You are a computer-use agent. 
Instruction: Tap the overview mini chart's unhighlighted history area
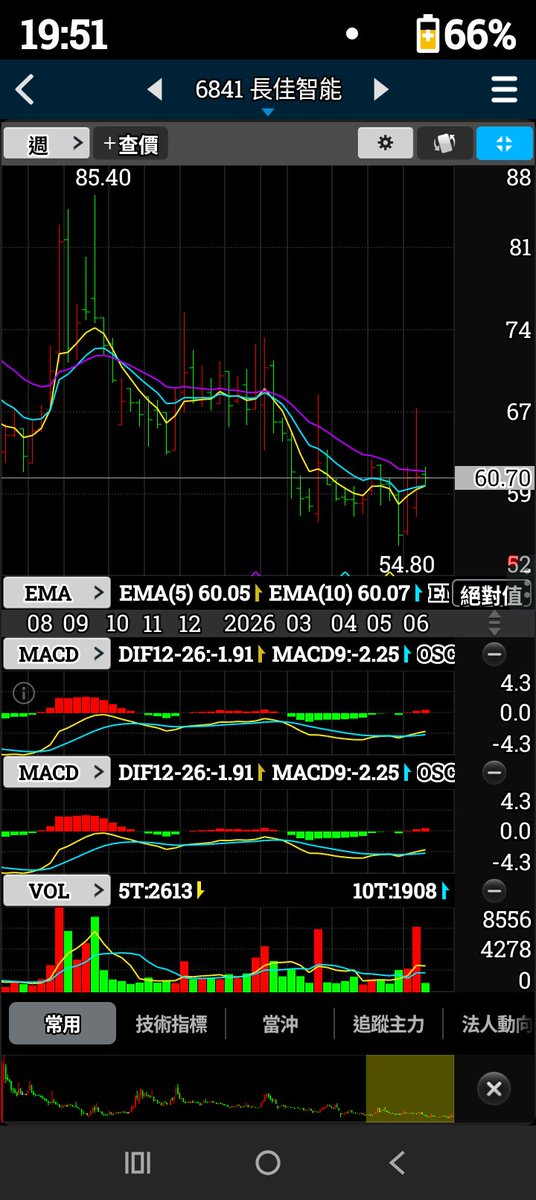pyautogui.click(x=183, y=1088)
